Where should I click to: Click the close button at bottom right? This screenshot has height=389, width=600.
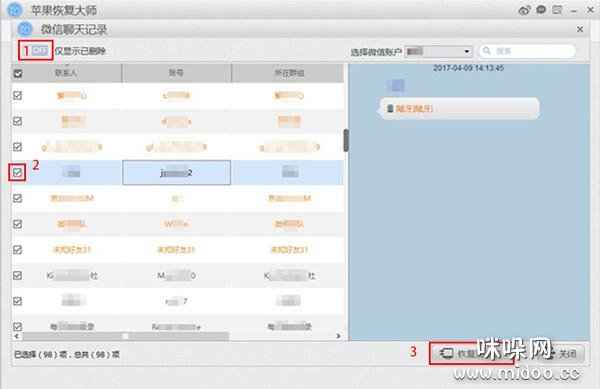[x=562, y=354]
